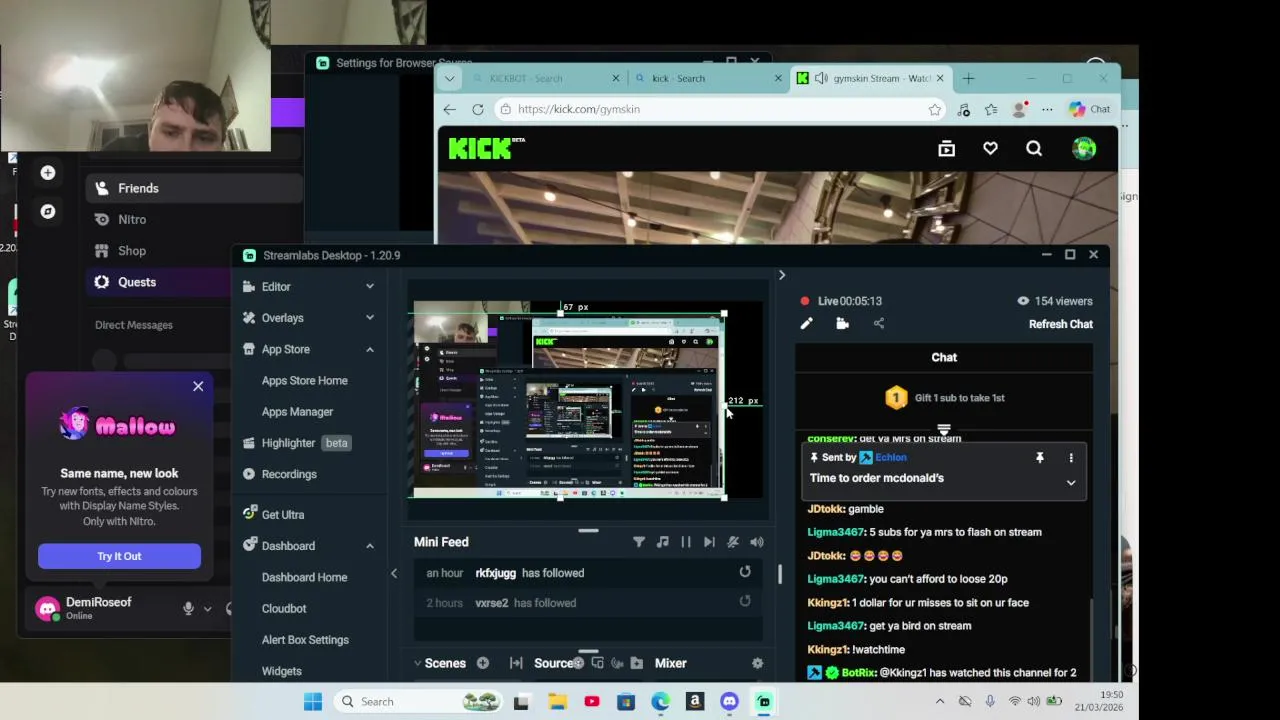Open Kick following heart icon

990,149
